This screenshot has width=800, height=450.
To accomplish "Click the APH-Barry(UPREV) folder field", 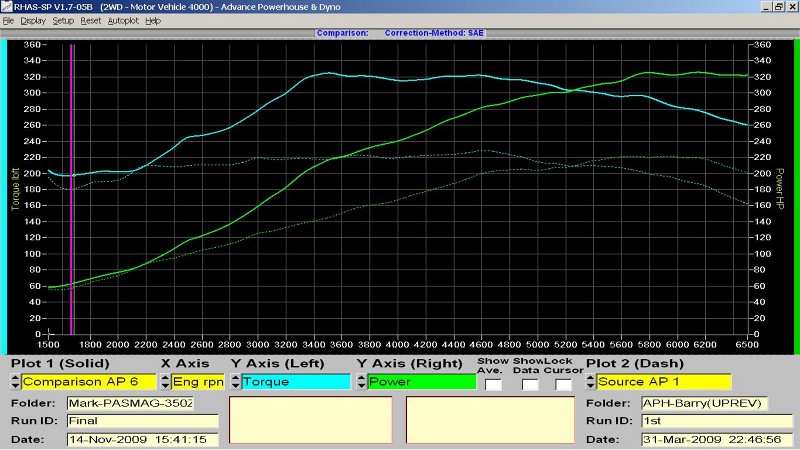I will tap(705, 403).
